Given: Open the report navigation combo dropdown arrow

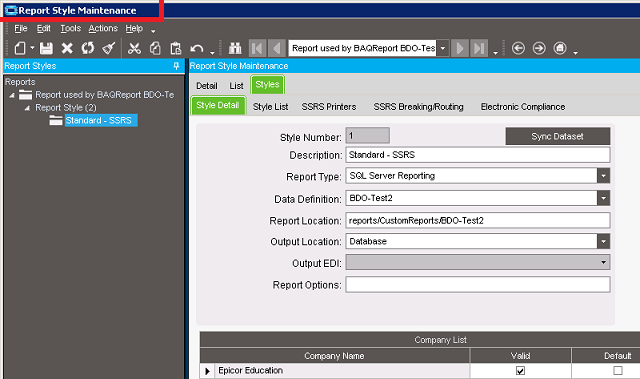Looking at the screenshot, I should 442,48.
